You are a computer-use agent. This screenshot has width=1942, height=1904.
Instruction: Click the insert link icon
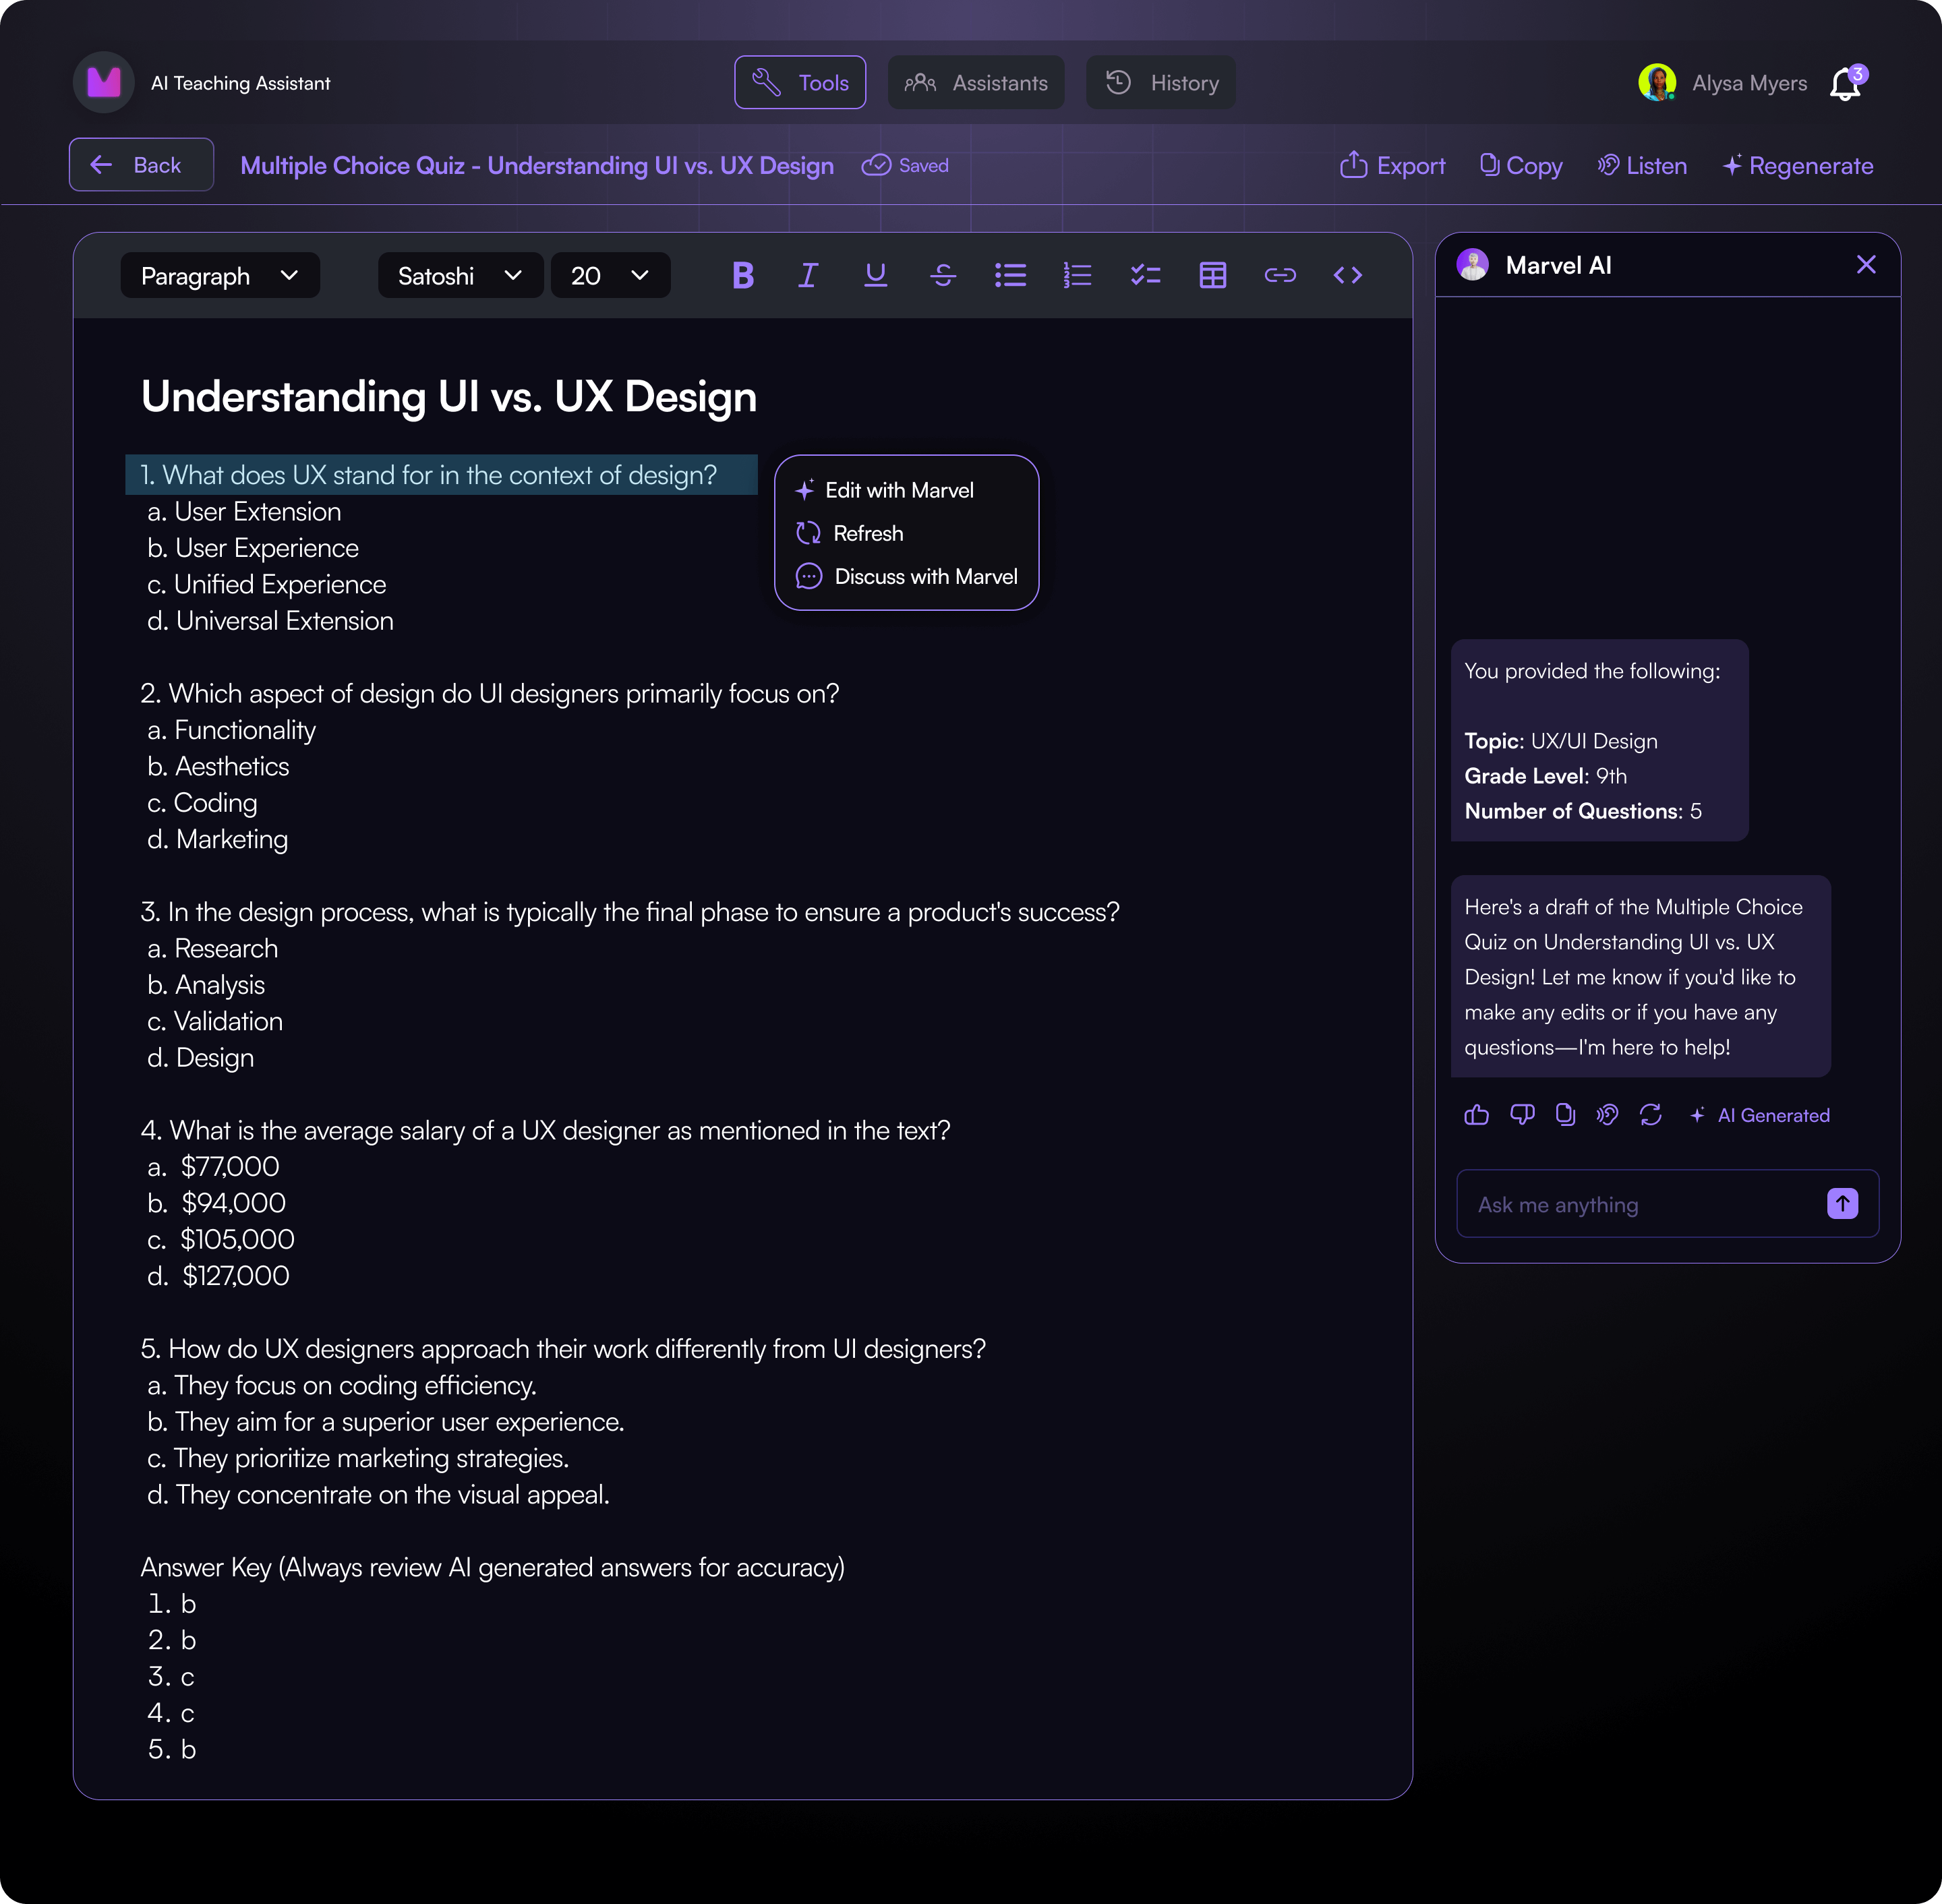click(x=1279, y=275)
